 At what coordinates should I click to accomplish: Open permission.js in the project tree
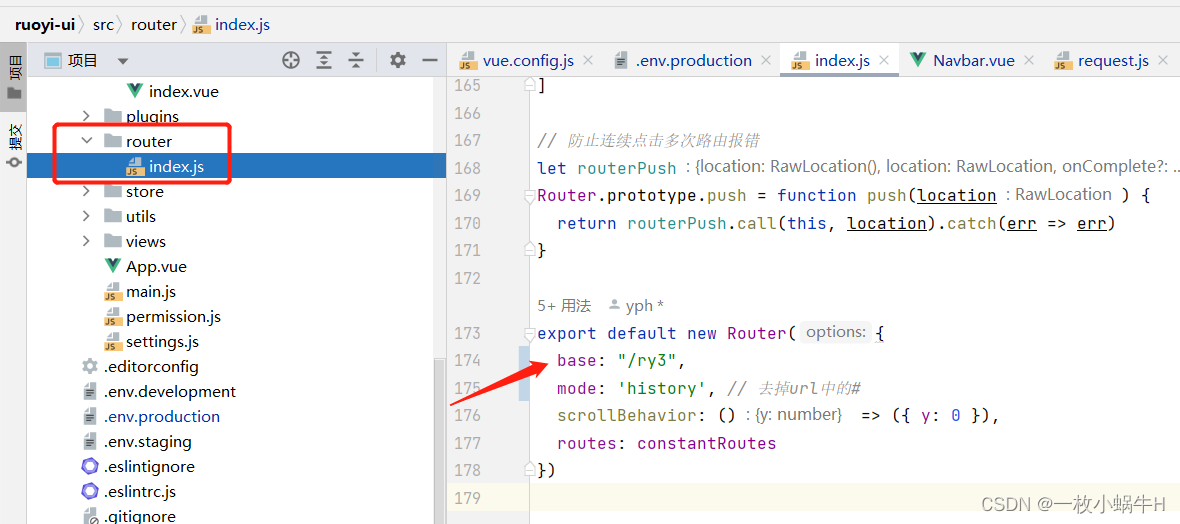pos(173,317)
